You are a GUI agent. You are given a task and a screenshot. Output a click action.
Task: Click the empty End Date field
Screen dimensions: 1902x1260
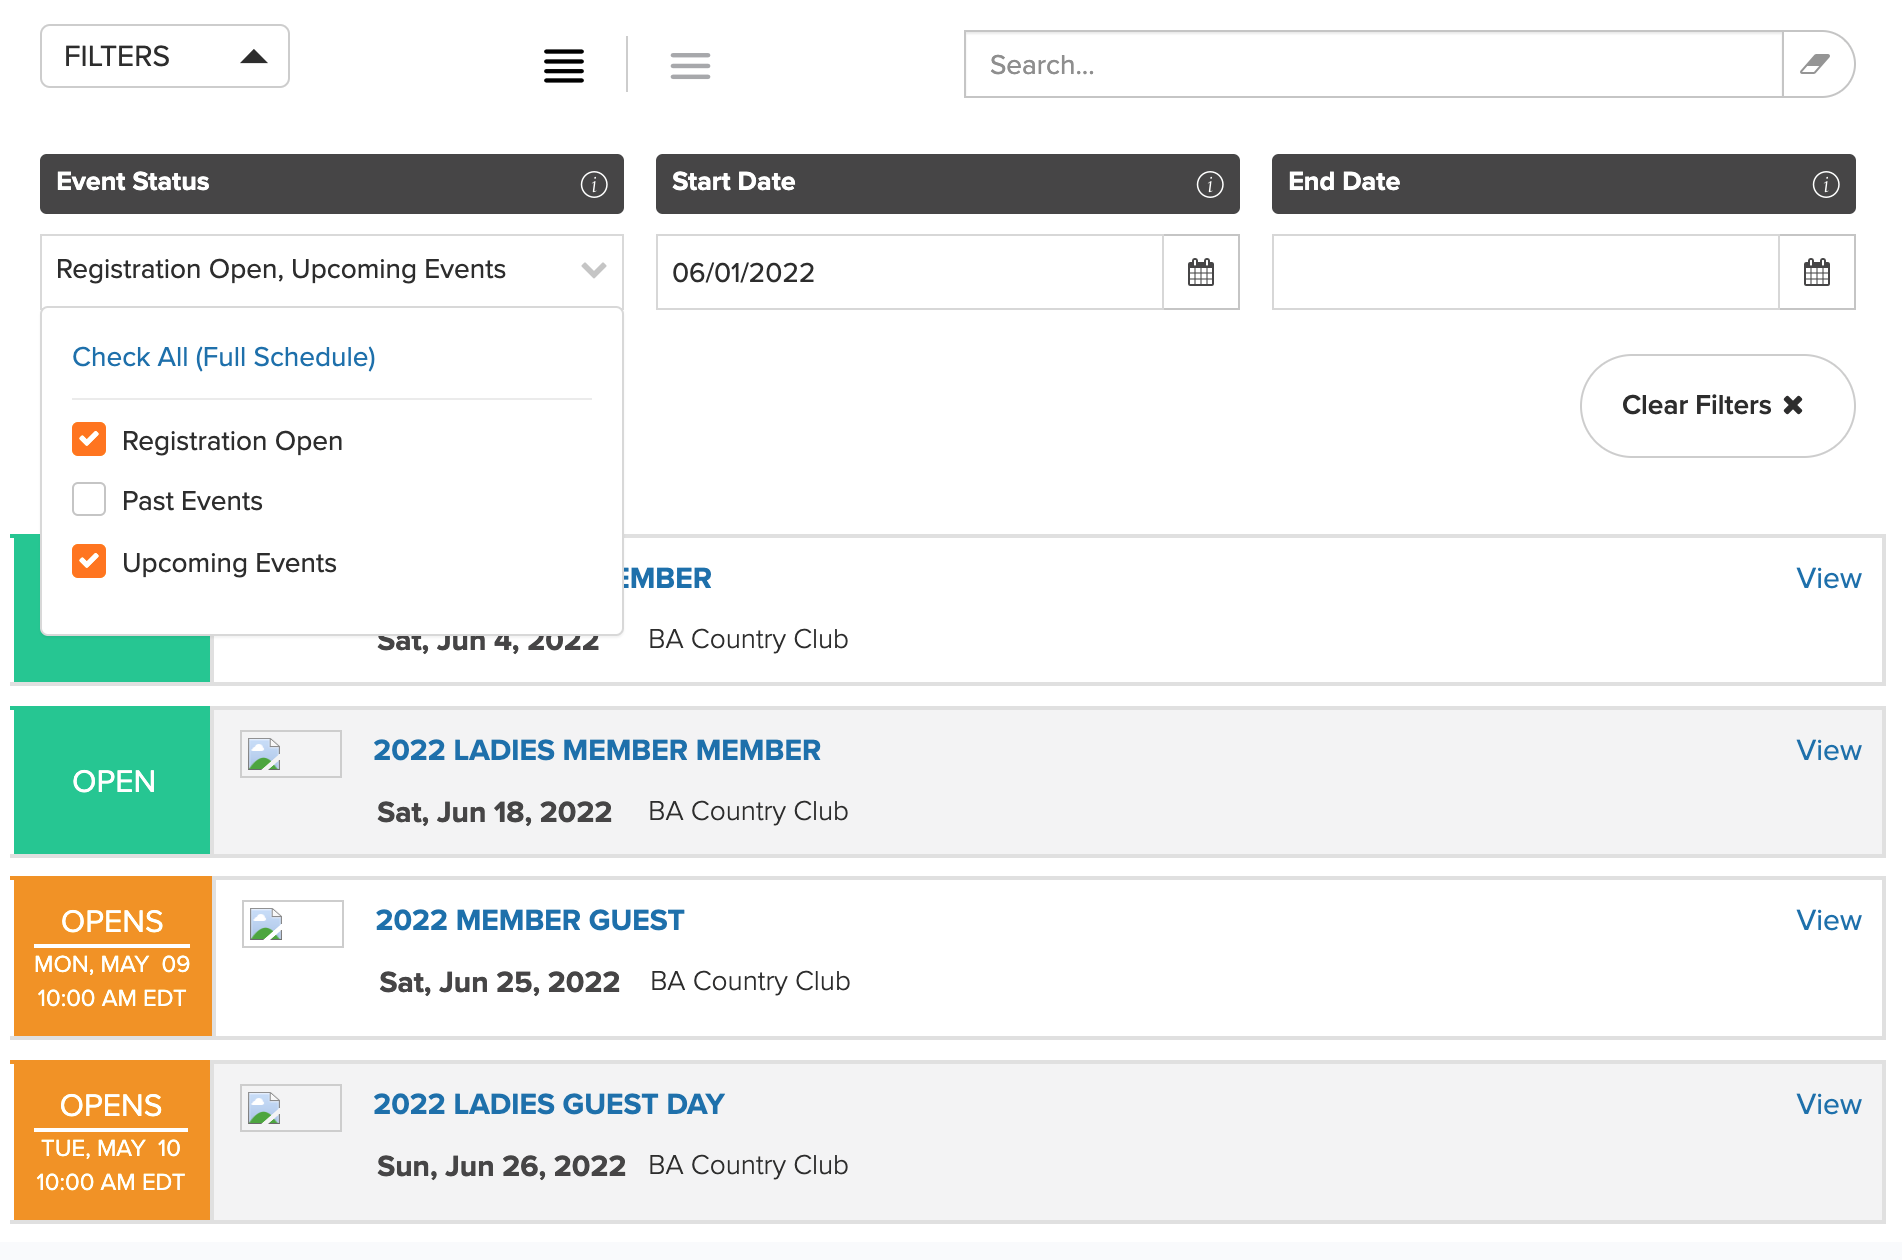click(x=1526, y=272)
